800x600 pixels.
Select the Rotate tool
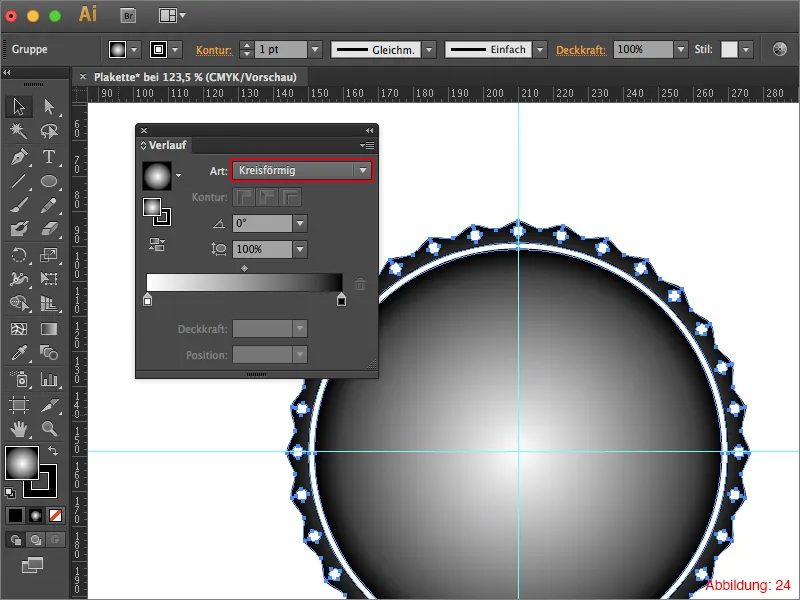coord(19,254)
